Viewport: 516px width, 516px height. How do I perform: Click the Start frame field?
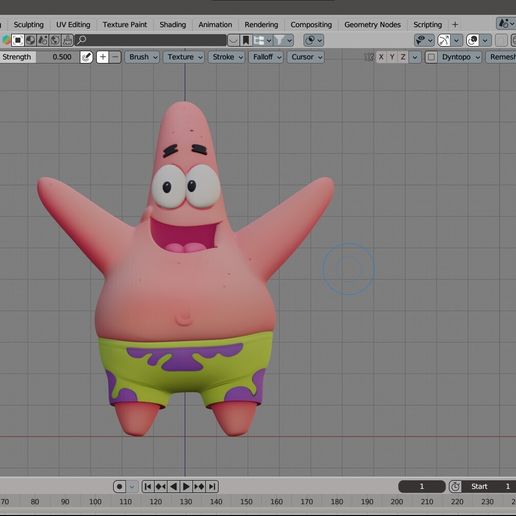(x=489, y=487)
